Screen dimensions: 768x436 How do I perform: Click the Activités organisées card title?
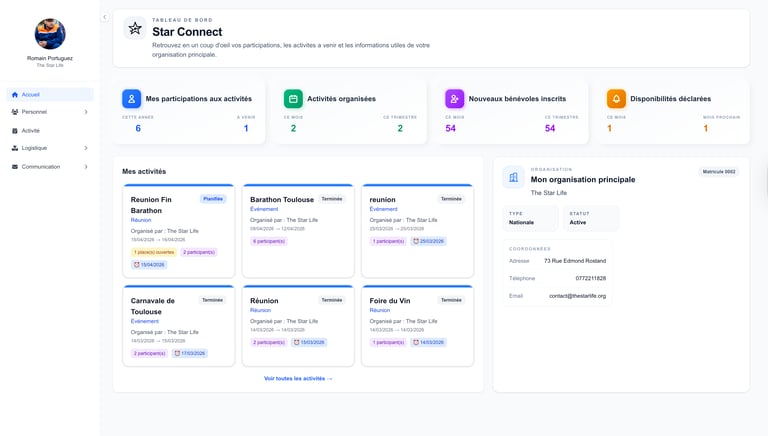[x=341, y=98]
